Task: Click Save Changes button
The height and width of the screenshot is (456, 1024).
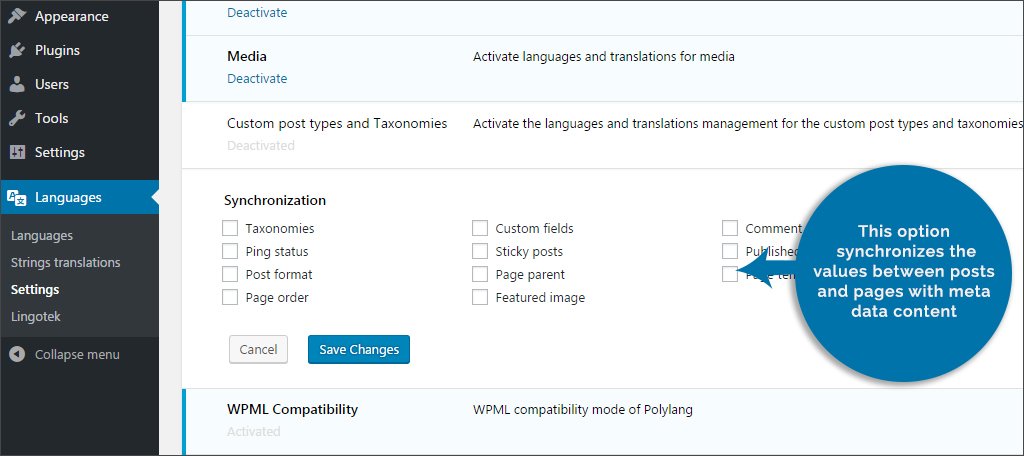Action: tap(359, 350)
